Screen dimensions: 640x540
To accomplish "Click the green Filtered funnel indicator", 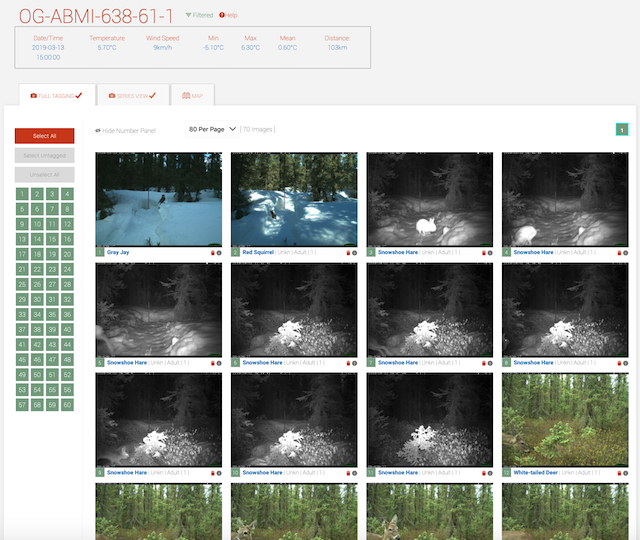I will pyautogui.click(x=199, y=15).
